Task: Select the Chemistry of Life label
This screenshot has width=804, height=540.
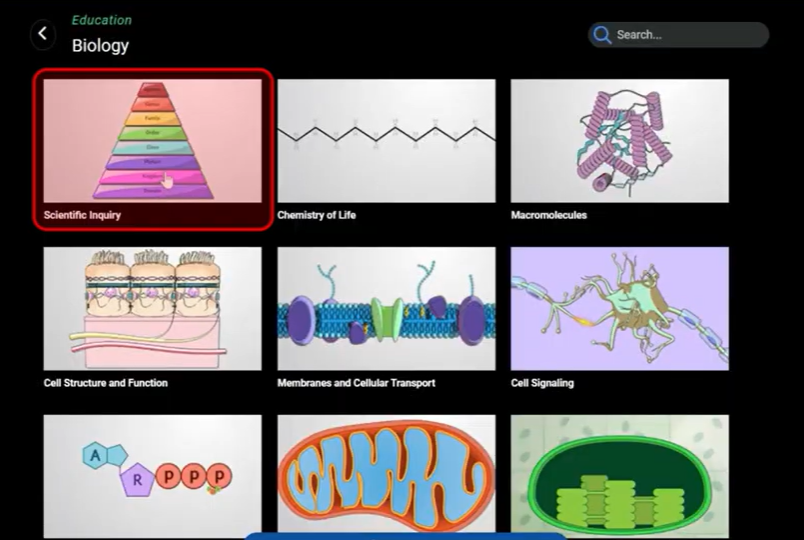Action: (x=316, y=215)
